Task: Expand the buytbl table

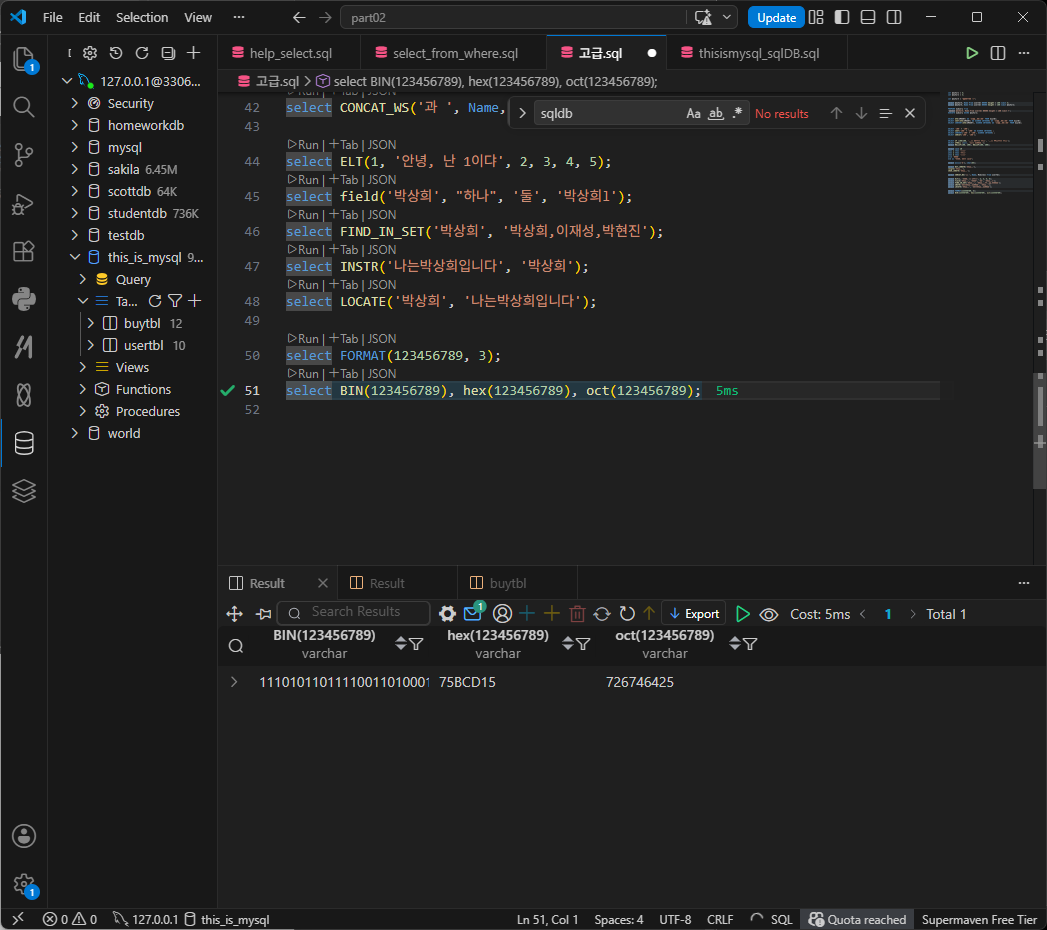Action: tap(91, 323)
